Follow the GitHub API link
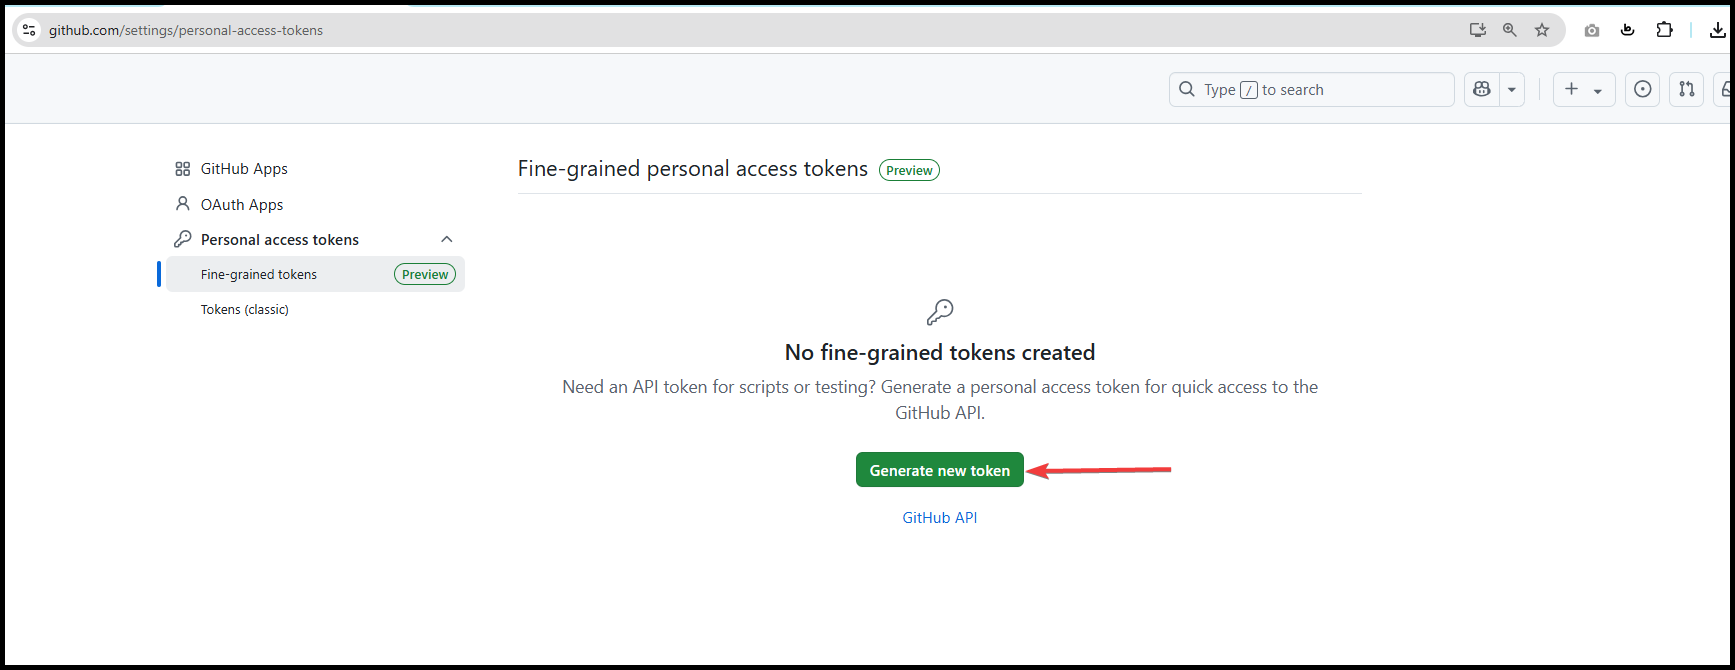 tap(940, 517)
